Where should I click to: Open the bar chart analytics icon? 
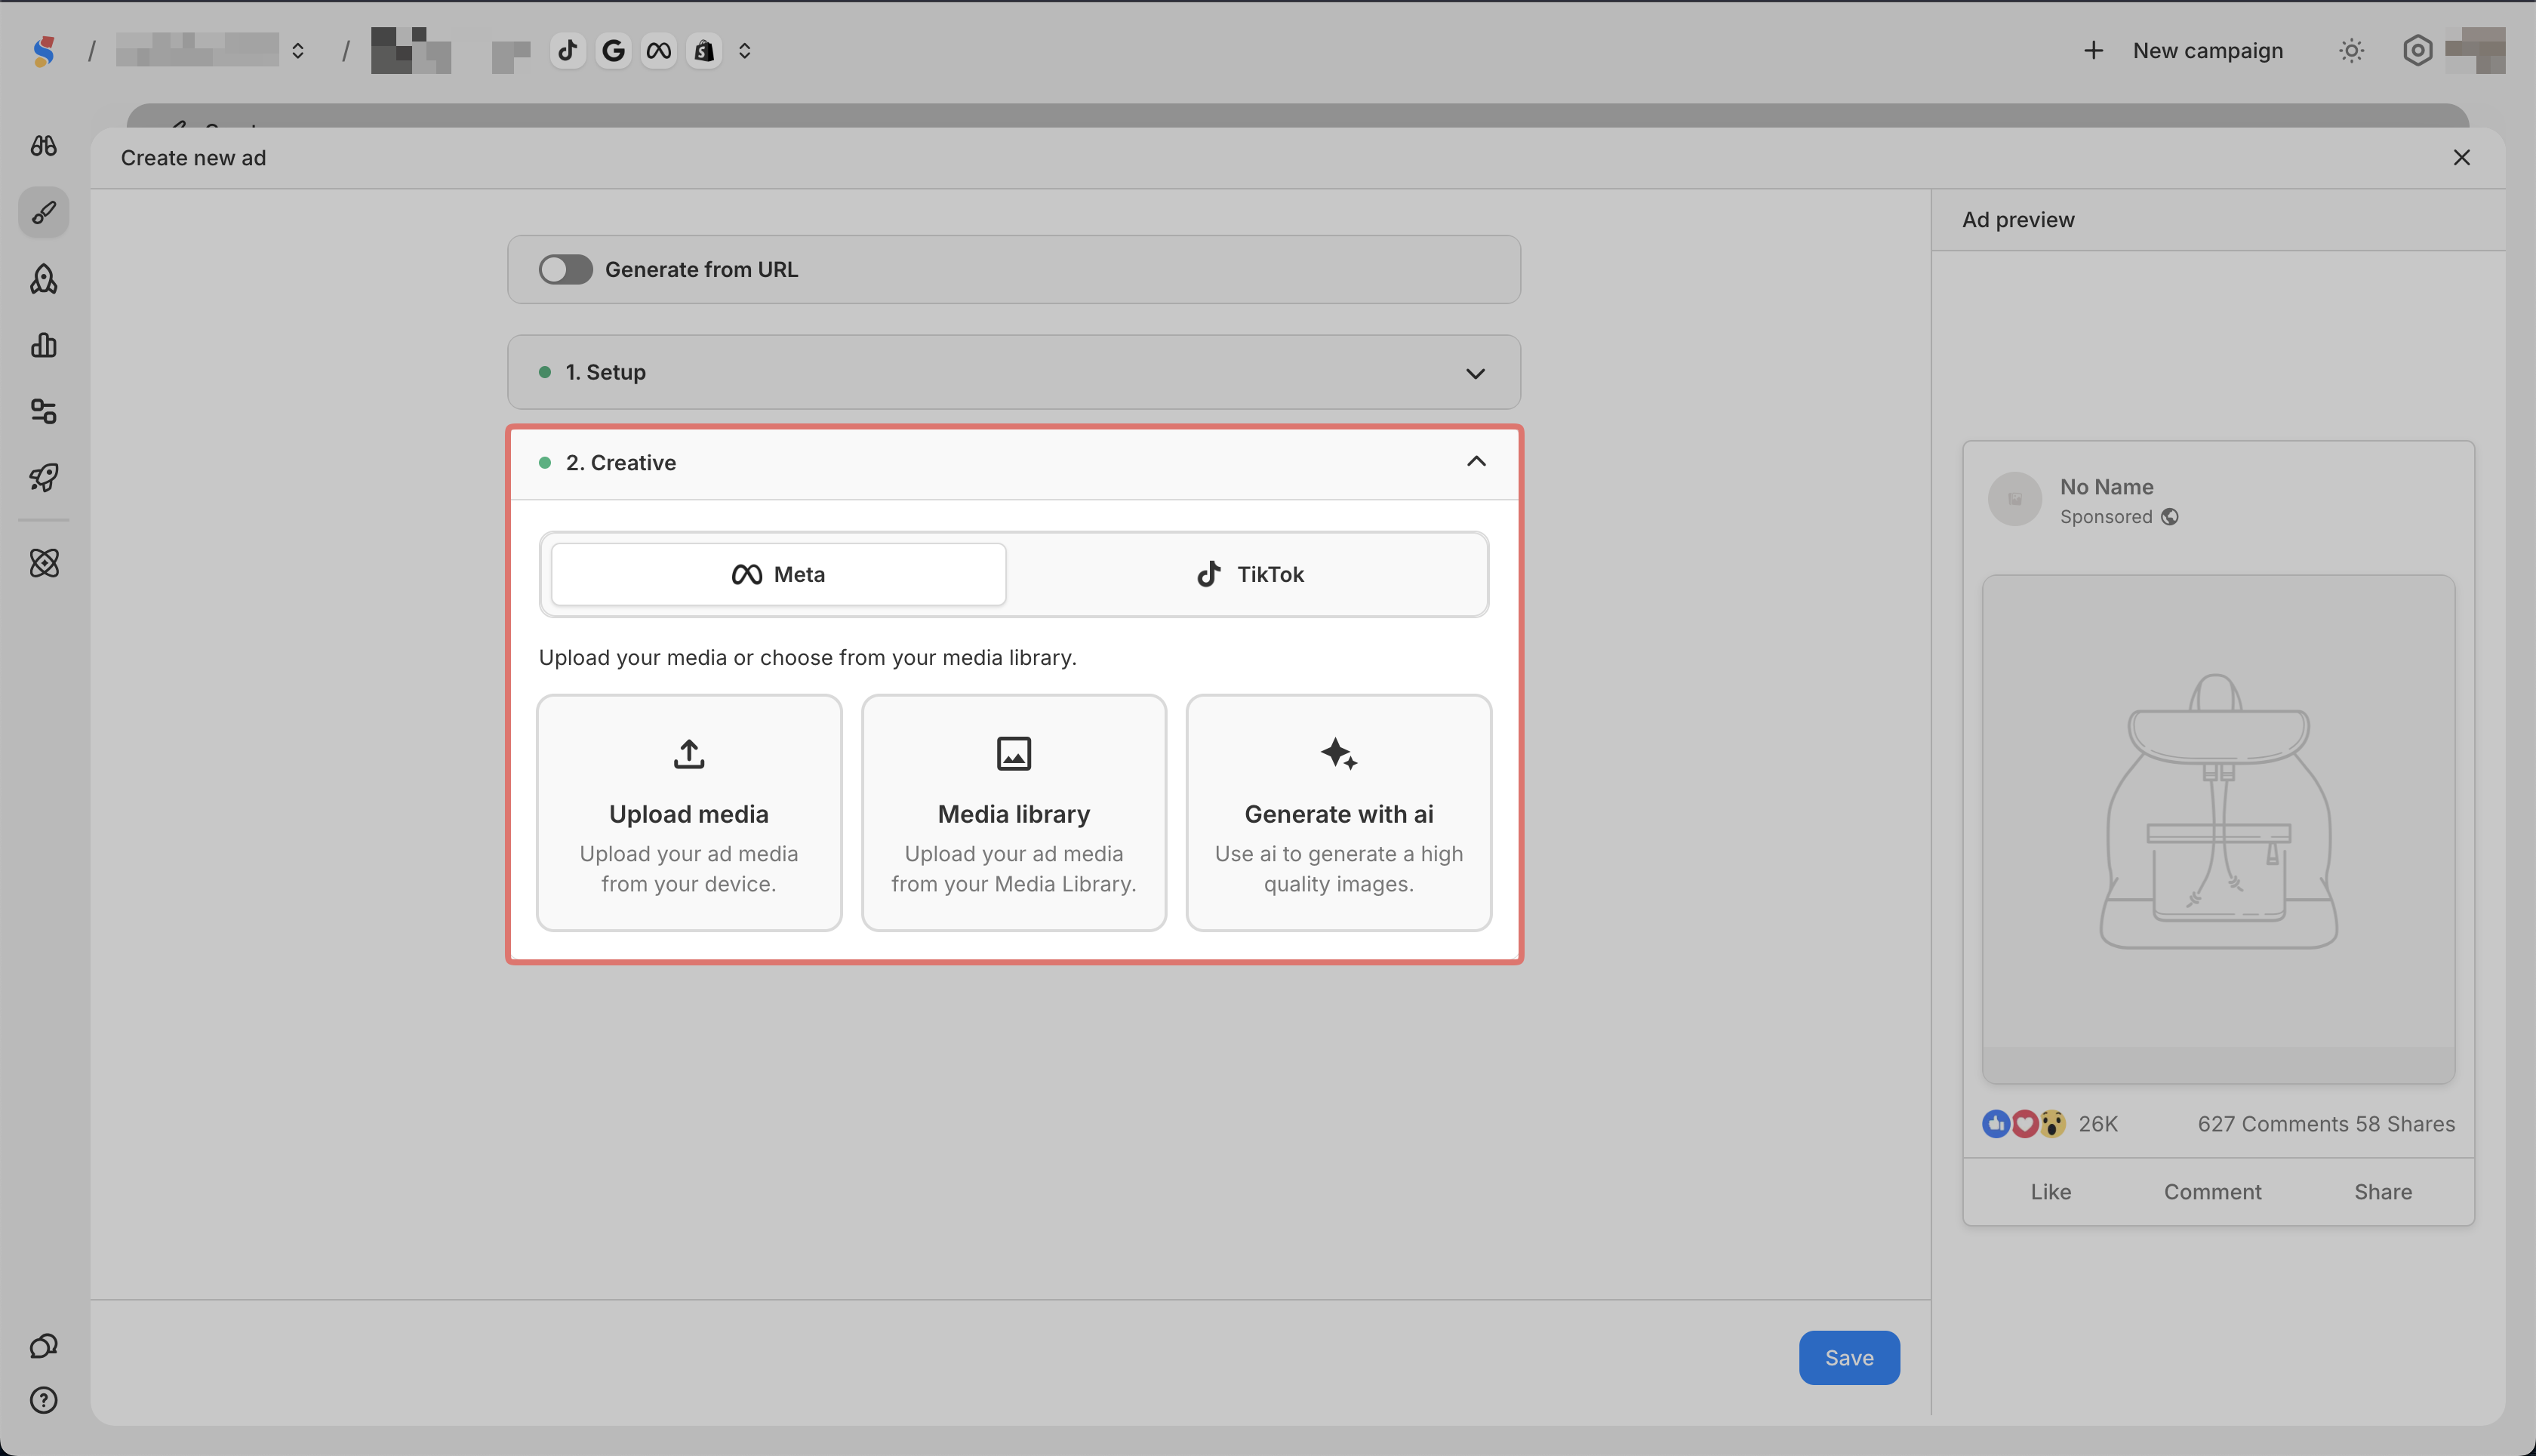tap(44, 345)
